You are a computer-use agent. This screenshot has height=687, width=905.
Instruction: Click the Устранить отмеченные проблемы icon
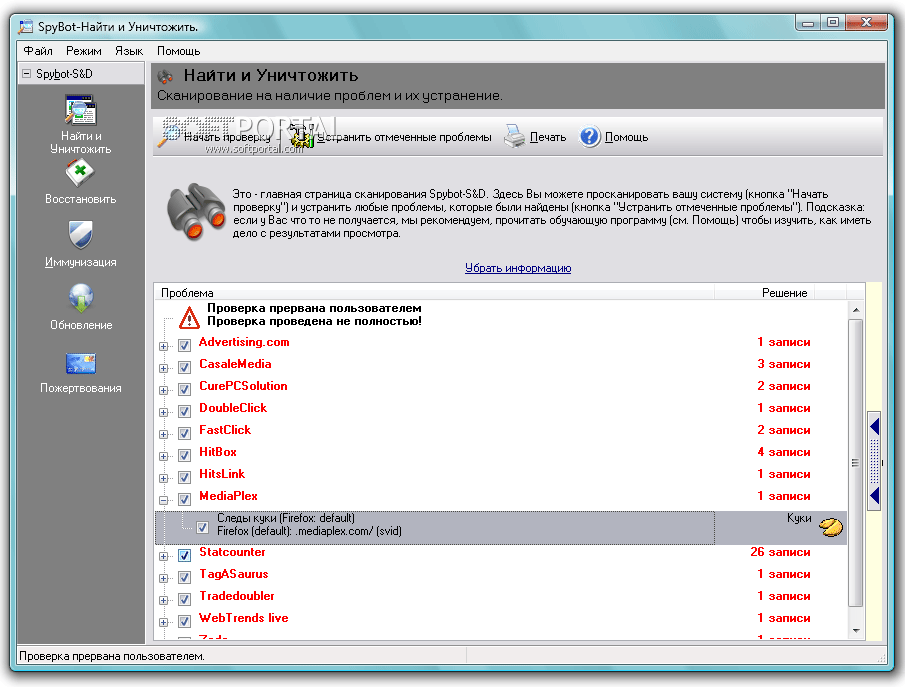pos(302,137)
